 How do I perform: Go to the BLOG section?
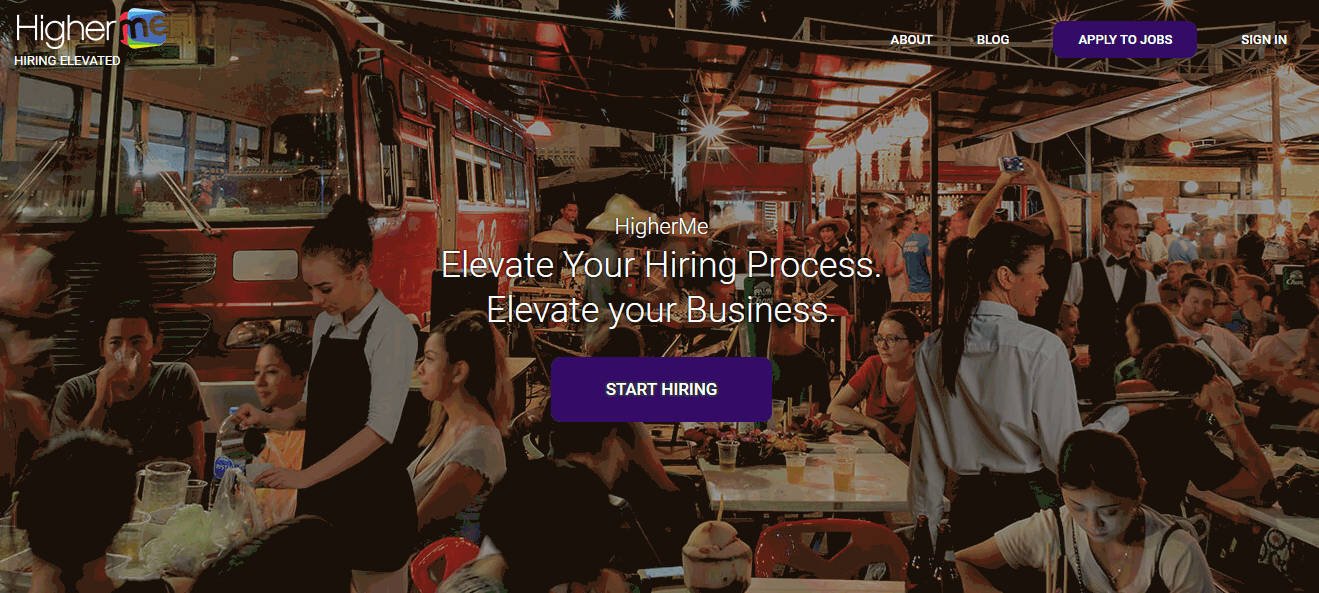pyautogui.click(x=993, y=40)
